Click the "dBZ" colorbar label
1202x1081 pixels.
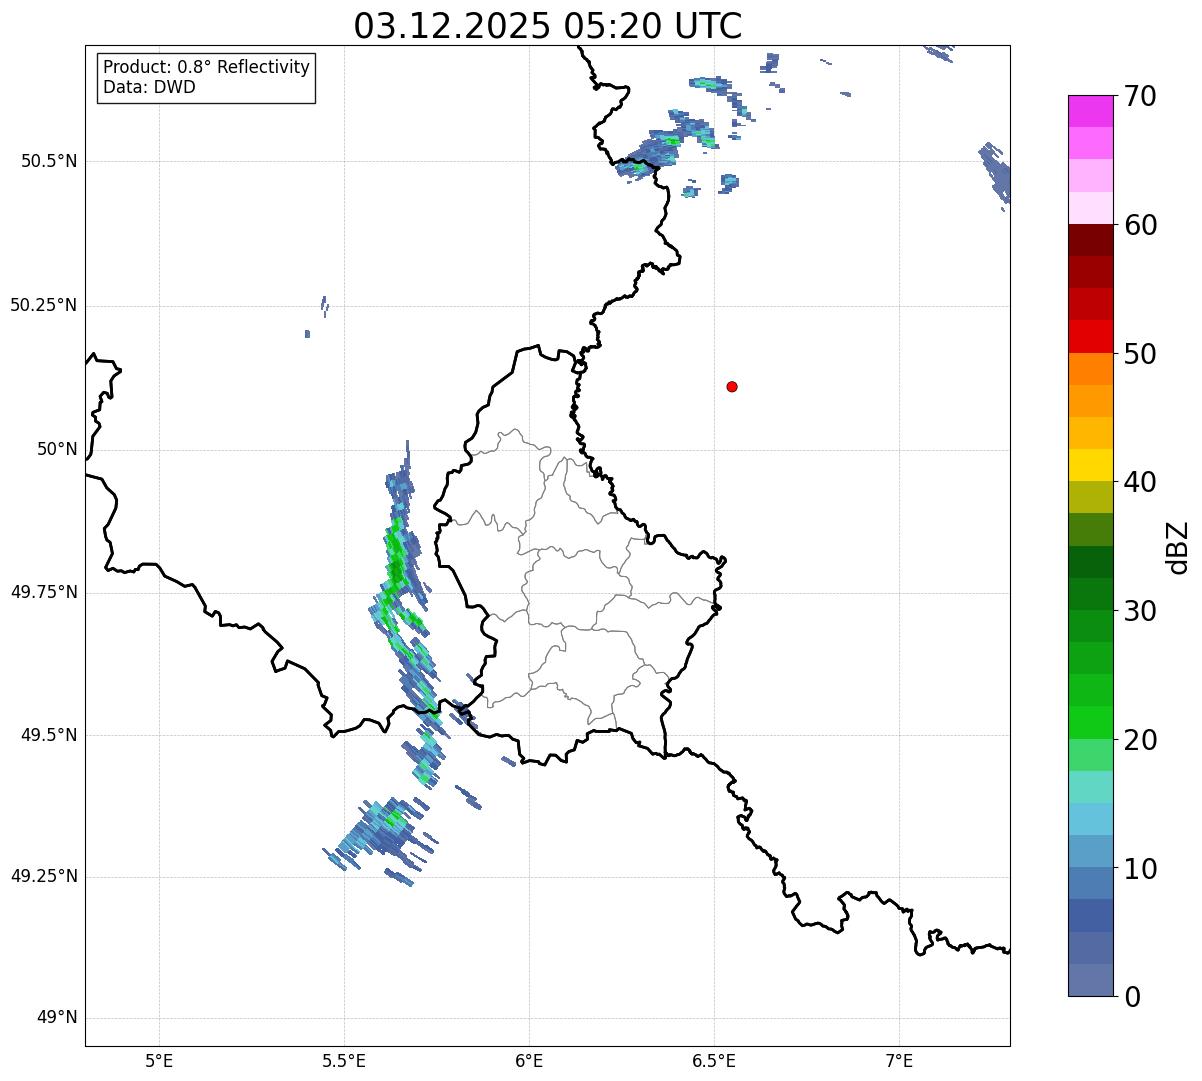pos(1178,547)
